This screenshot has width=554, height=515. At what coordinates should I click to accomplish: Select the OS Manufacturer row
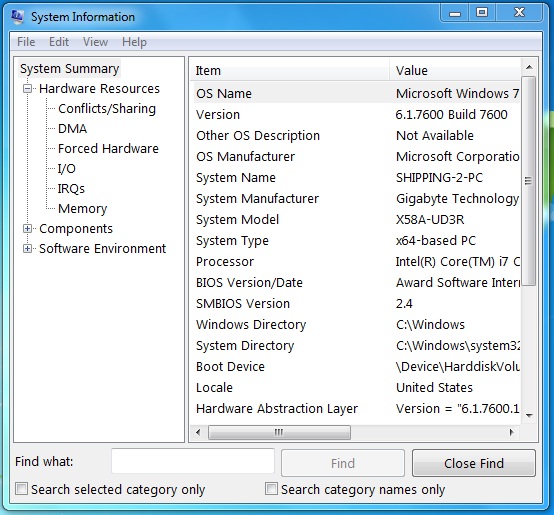(x=357, y=156)
